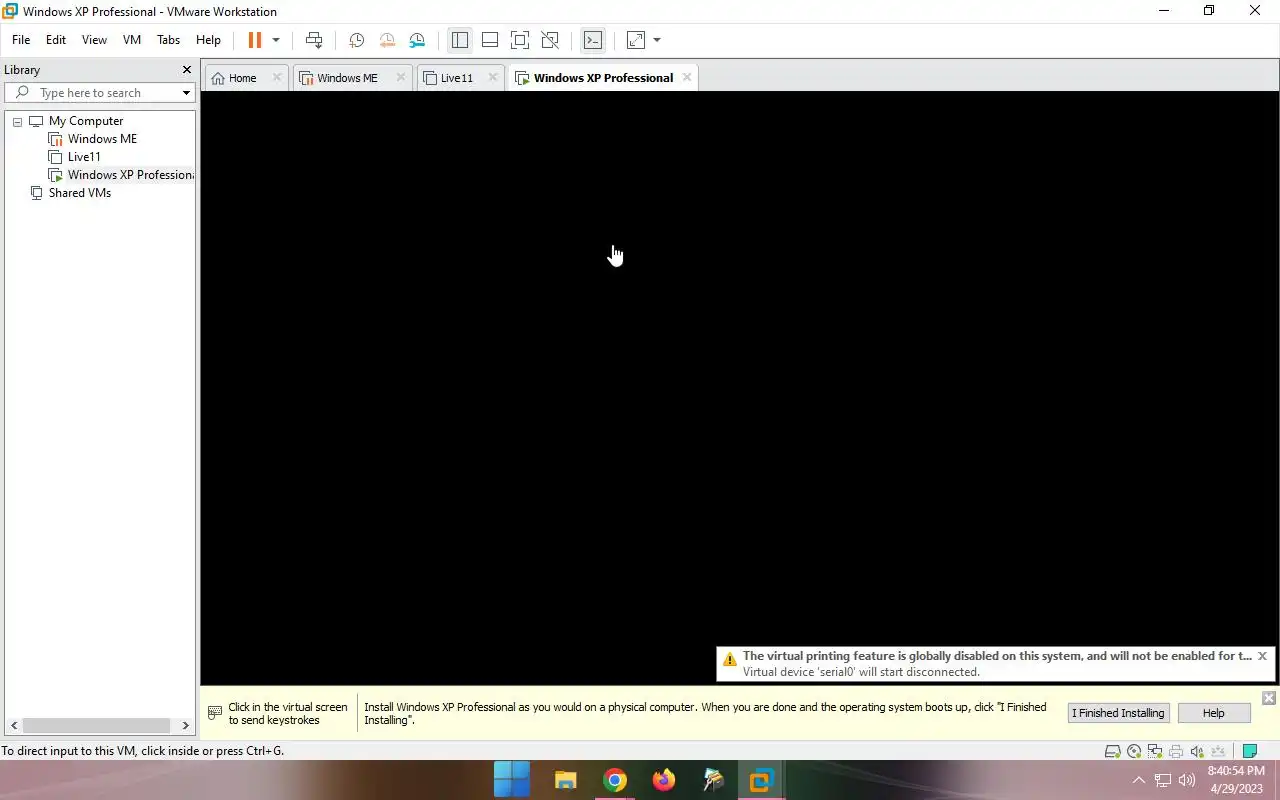This screenshot has width=1280, height=800.
Task: Click the stretch guest display icon
Action: pyautogui.click(x=636, y=40)
